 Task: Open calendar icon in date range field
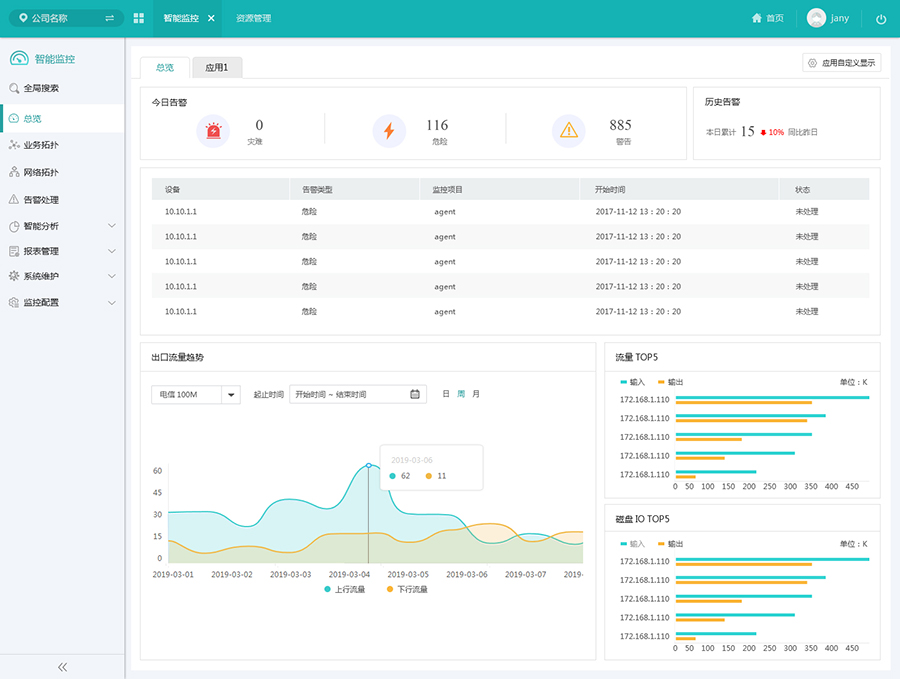pyautogui.click(x=415, y=394)
